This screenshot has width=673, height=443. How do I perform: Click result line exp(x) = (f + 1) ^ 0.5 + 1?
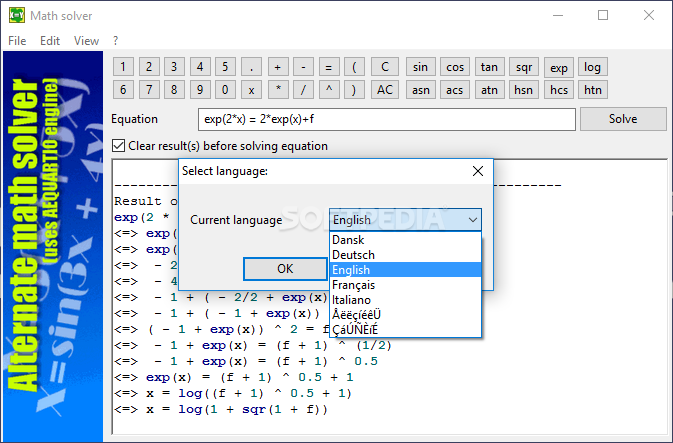234,377
